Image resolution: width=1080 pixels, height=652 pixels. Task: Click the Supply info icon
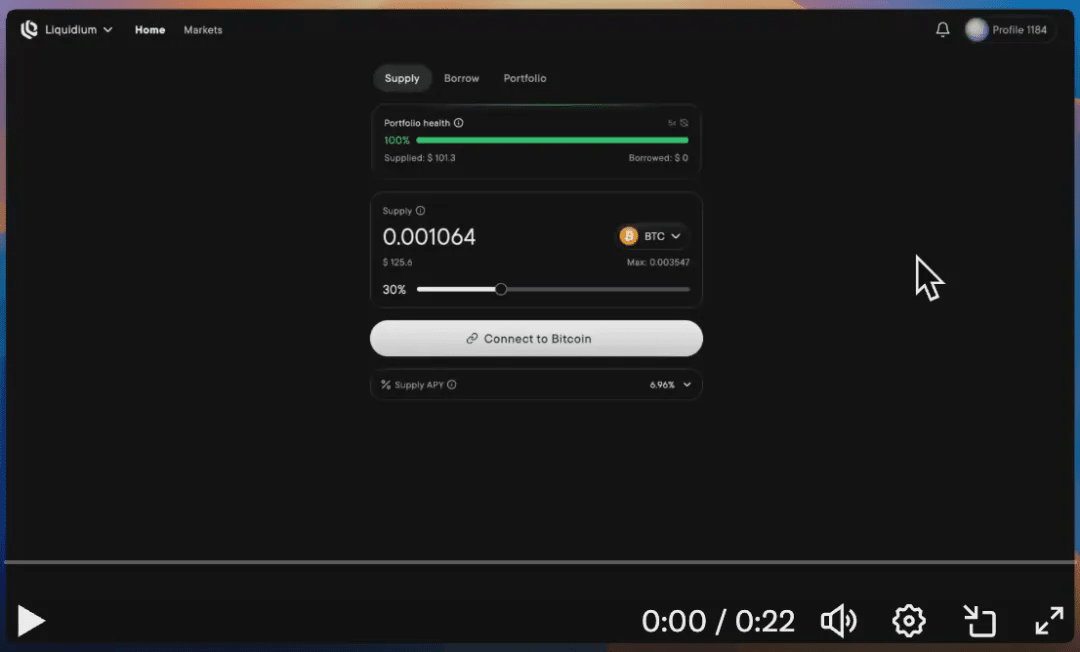420,211
